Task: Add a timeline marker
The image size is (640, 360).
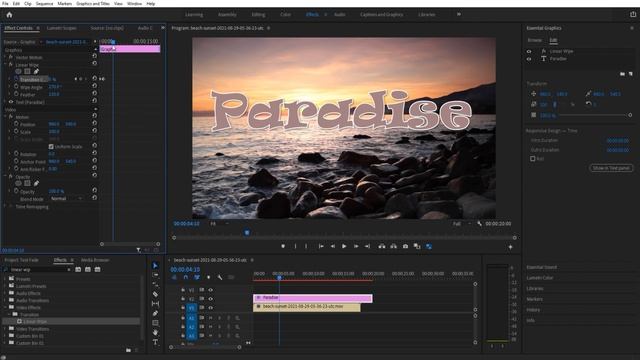Action: (208, 277)
